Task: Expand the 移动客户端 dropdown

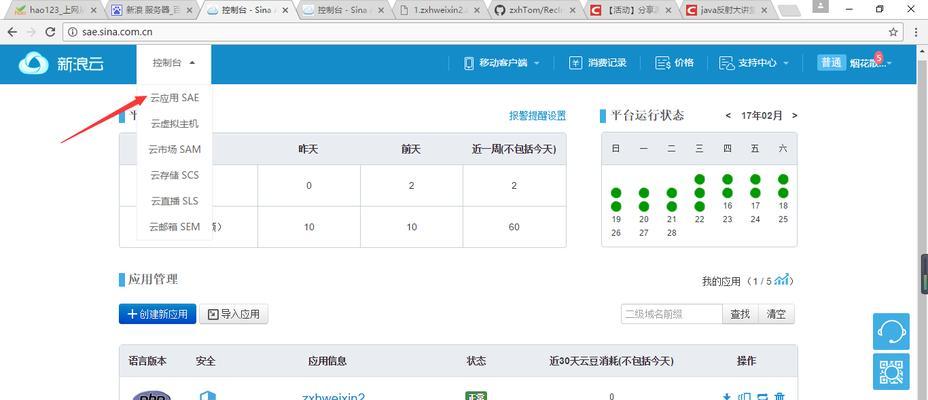Action: pyautogui.click(x=502, y=63)
